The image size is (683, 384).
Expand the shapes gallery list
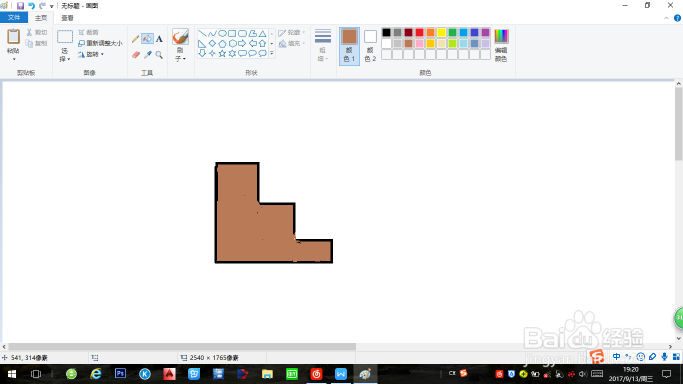coord(272,54)
